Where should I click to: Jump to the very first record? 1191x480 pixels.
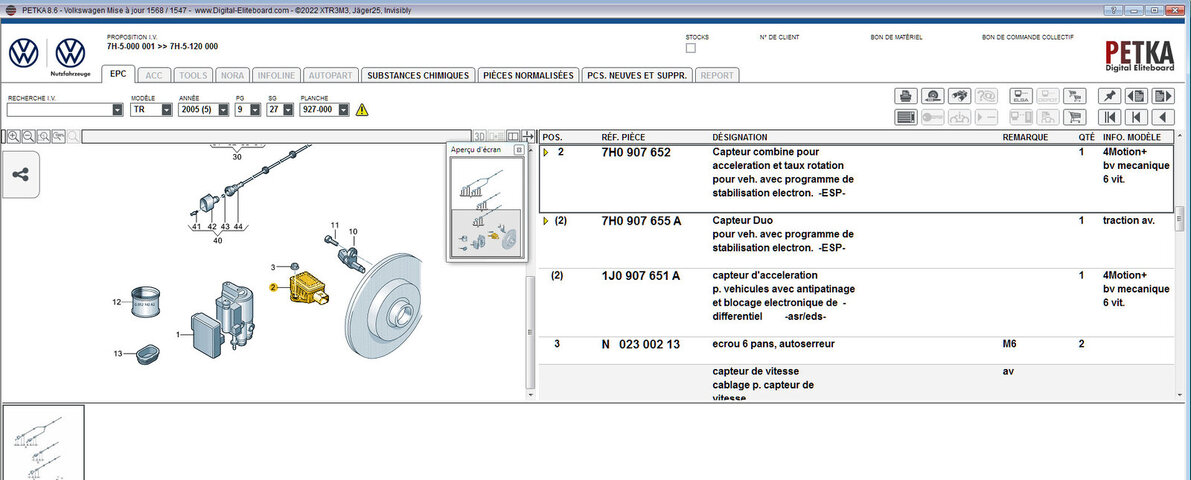click(x=1110, y=117)
